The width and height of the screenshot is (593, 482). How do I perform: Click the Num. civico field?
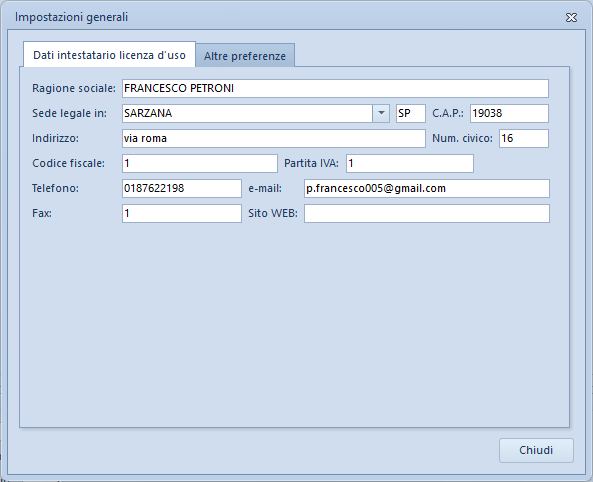tap(523, 138)
